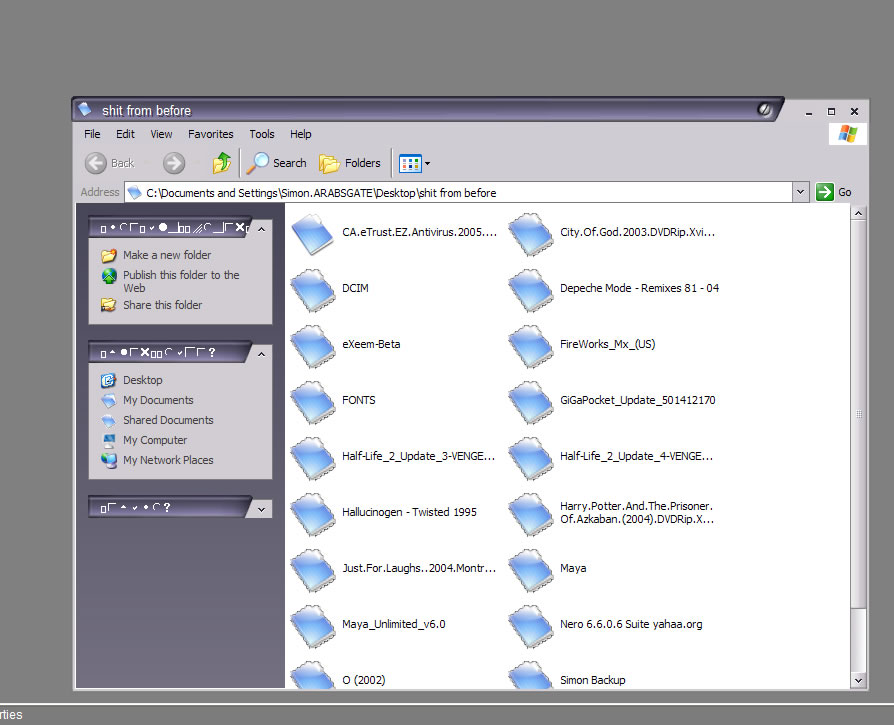Toggle the Search pane on the toolbar
This screenshot has width=894, height=725.
point(278,163)
